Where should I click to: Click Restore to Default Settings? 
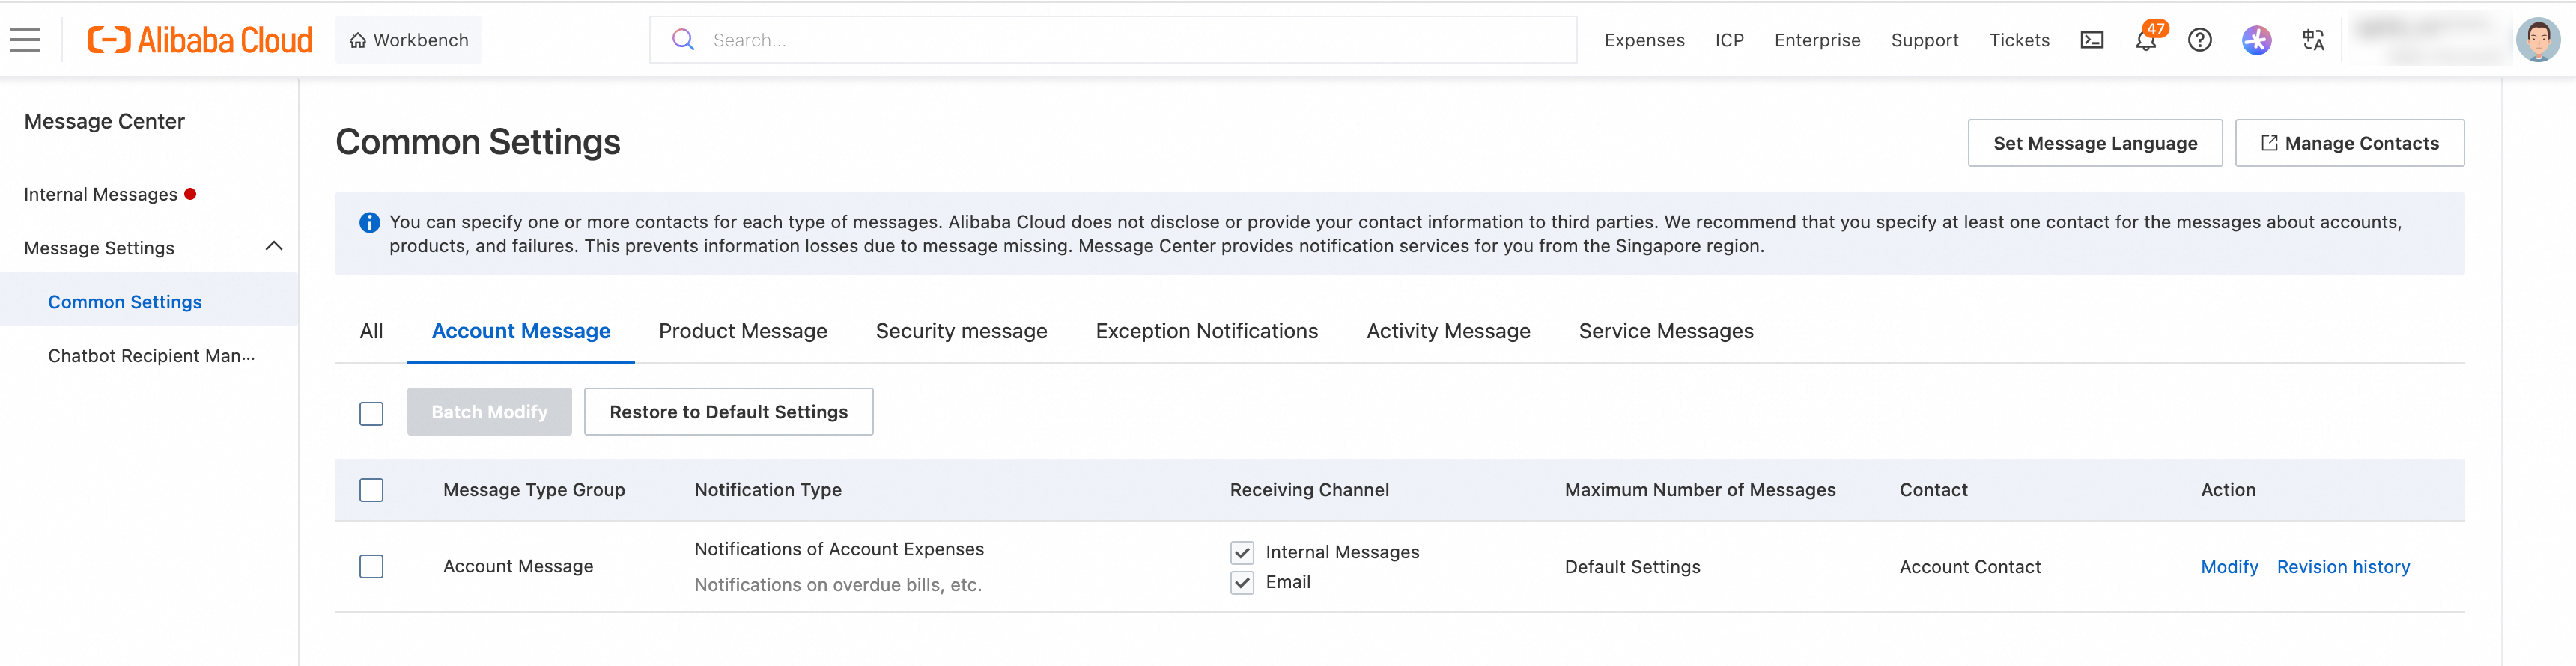[728, 412]
